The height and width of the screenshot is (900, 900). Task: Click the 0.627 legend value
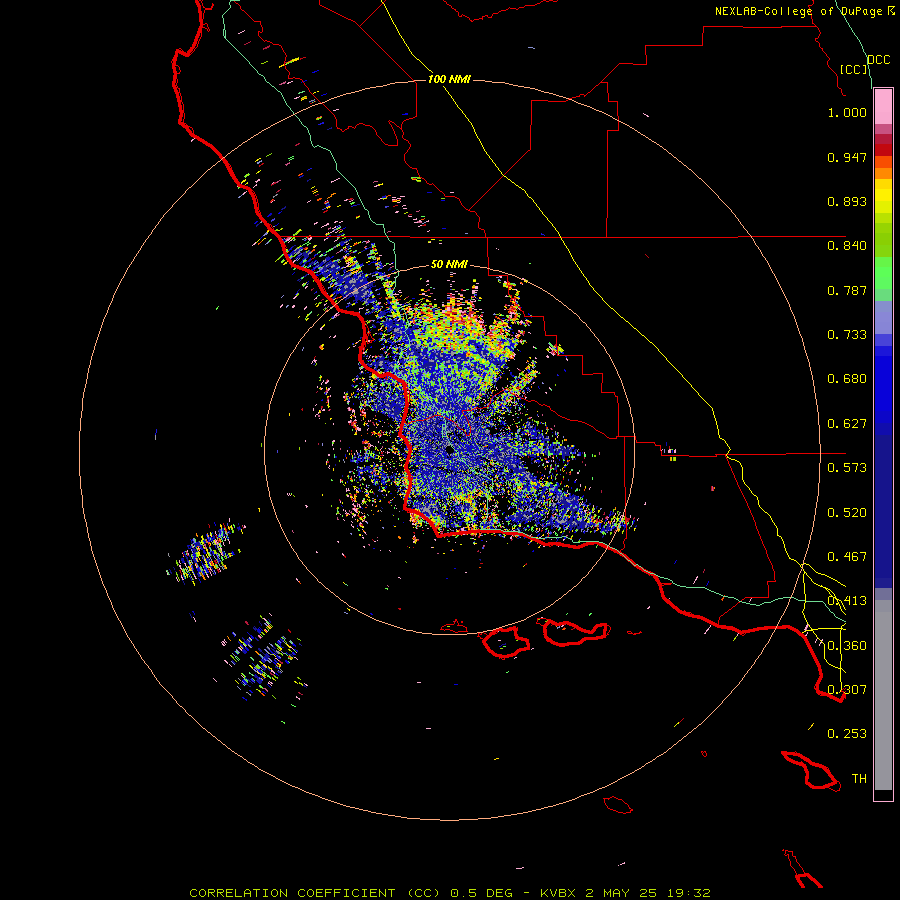tap(847, 424)
